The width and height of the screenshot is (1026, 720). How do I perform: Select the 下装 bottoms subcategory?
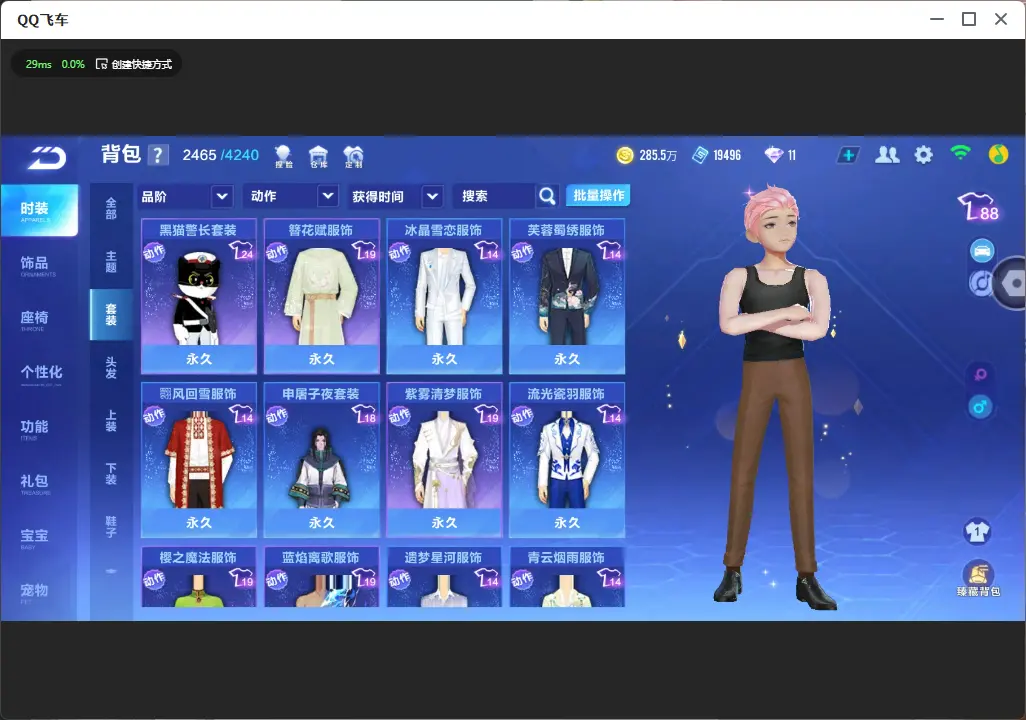click(111, 474)
